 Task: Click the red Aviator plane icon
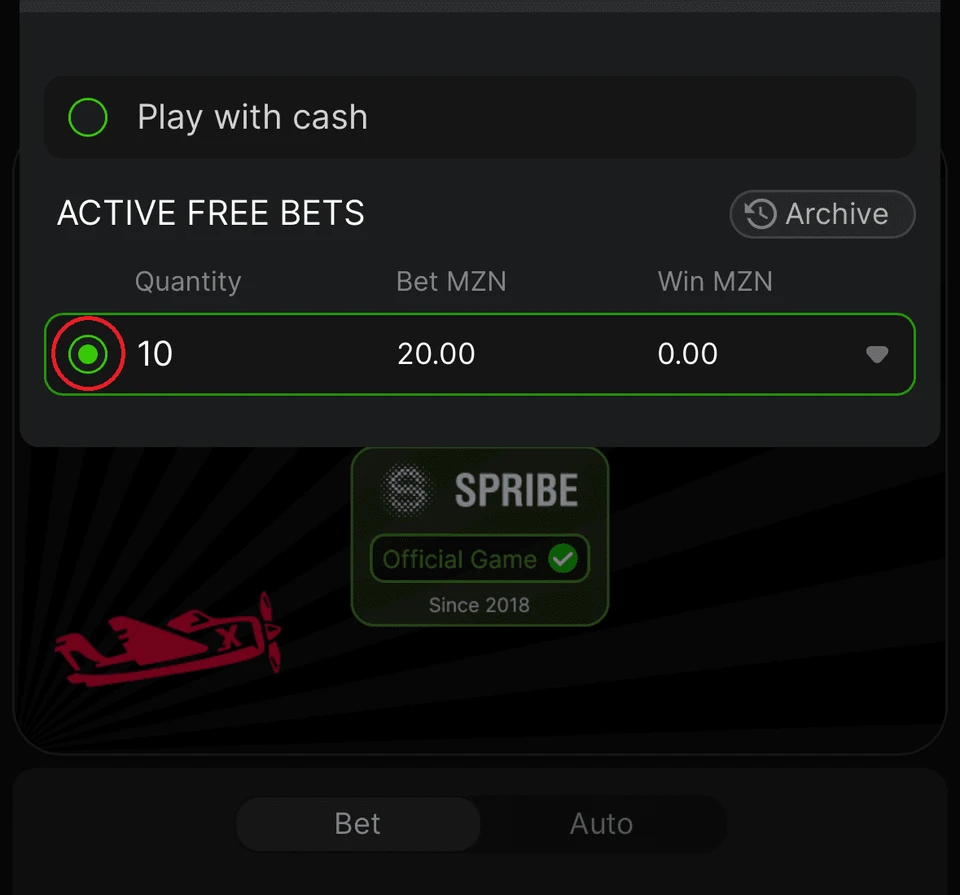click(x=168, y=640)
